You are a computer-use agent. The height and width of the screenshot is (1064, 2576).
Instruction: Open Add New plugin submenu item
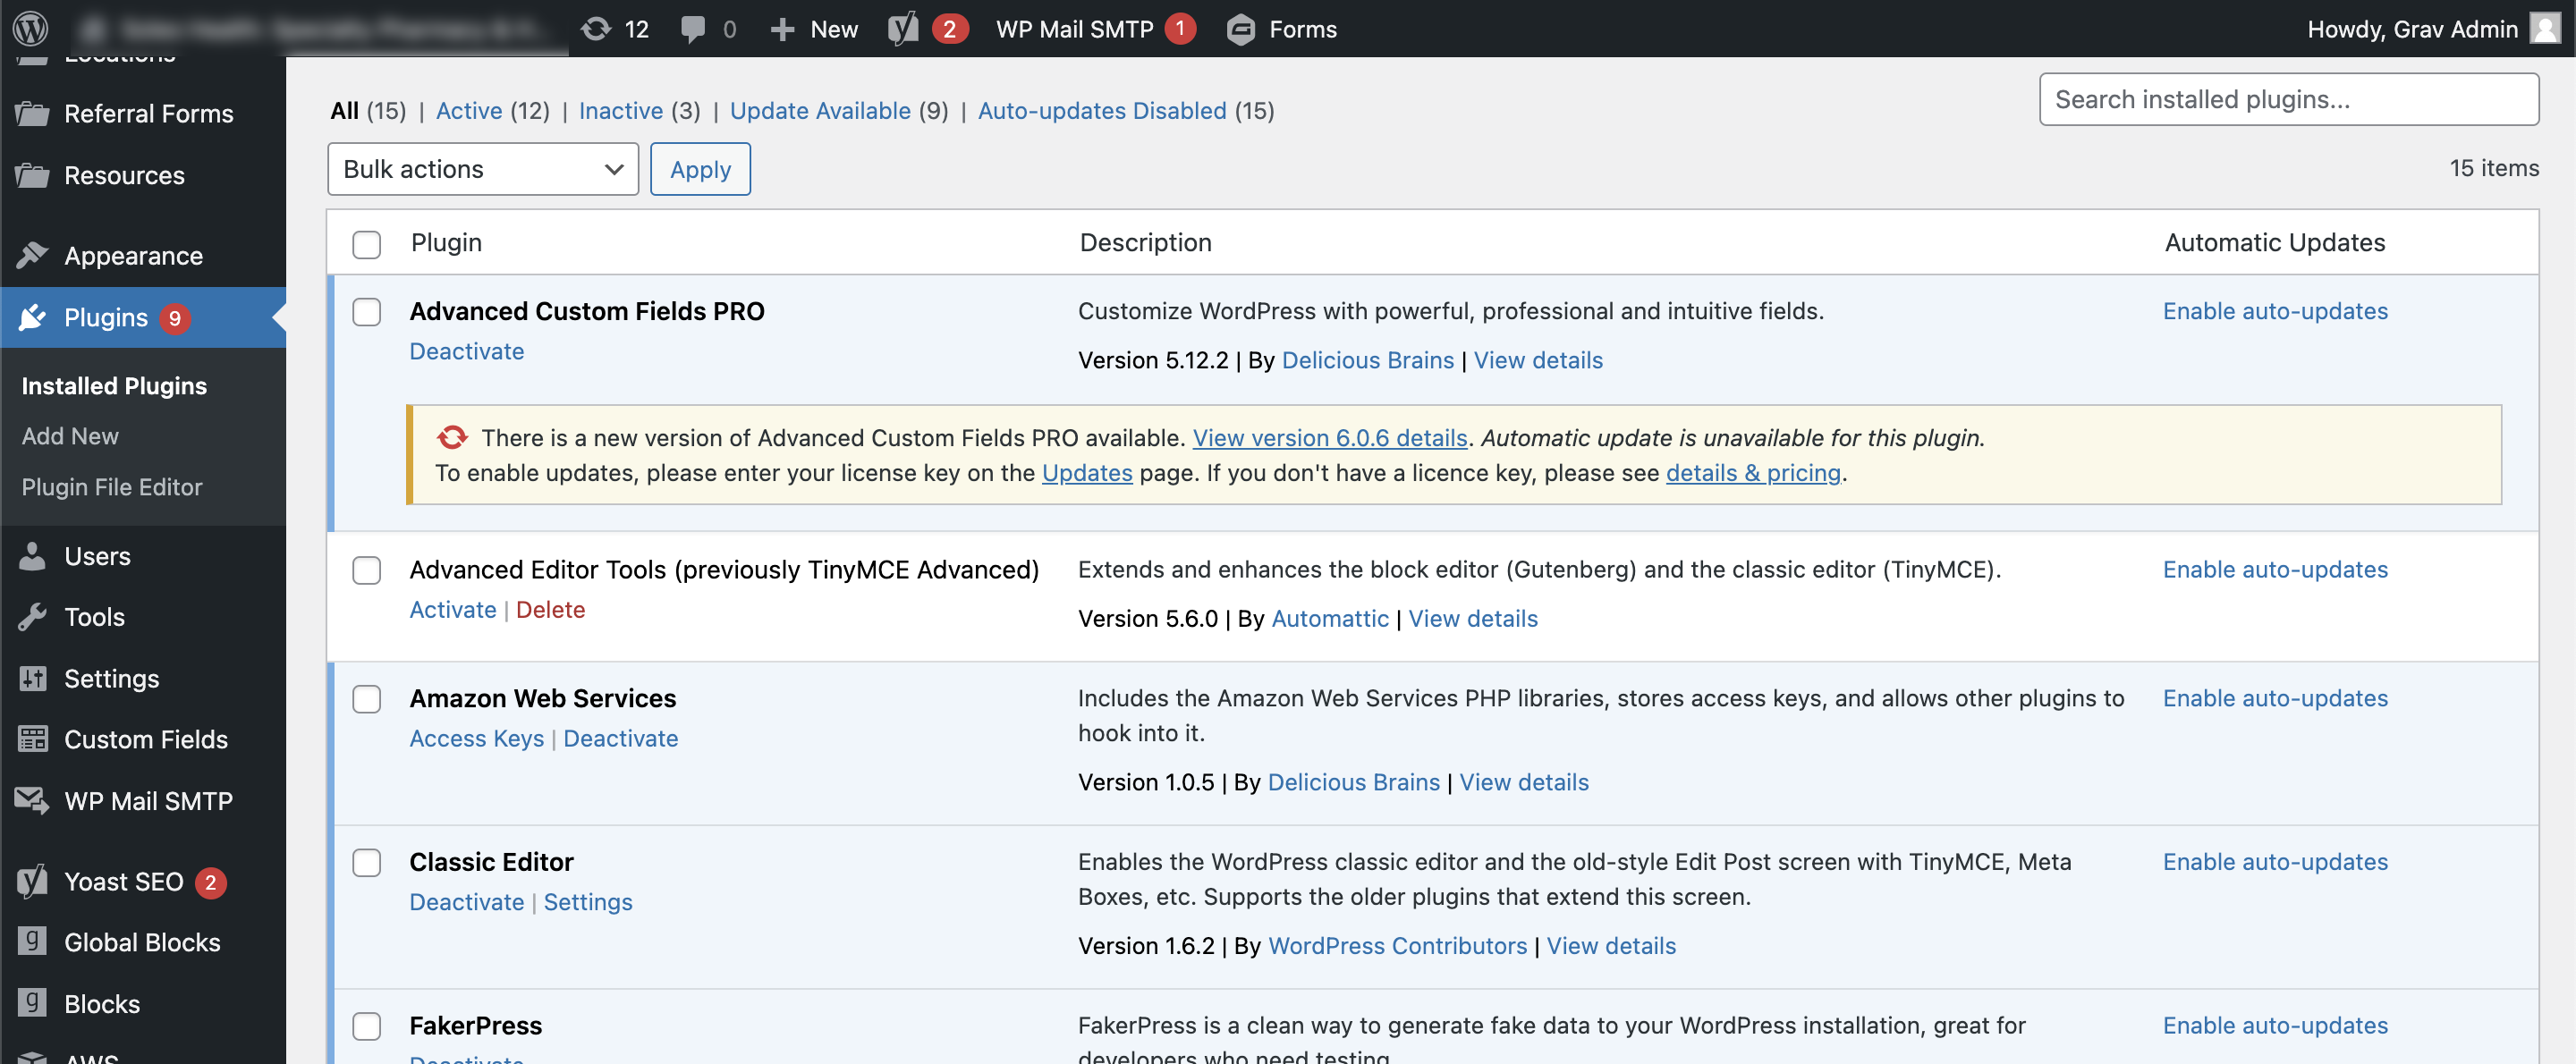tap(70, 436)
